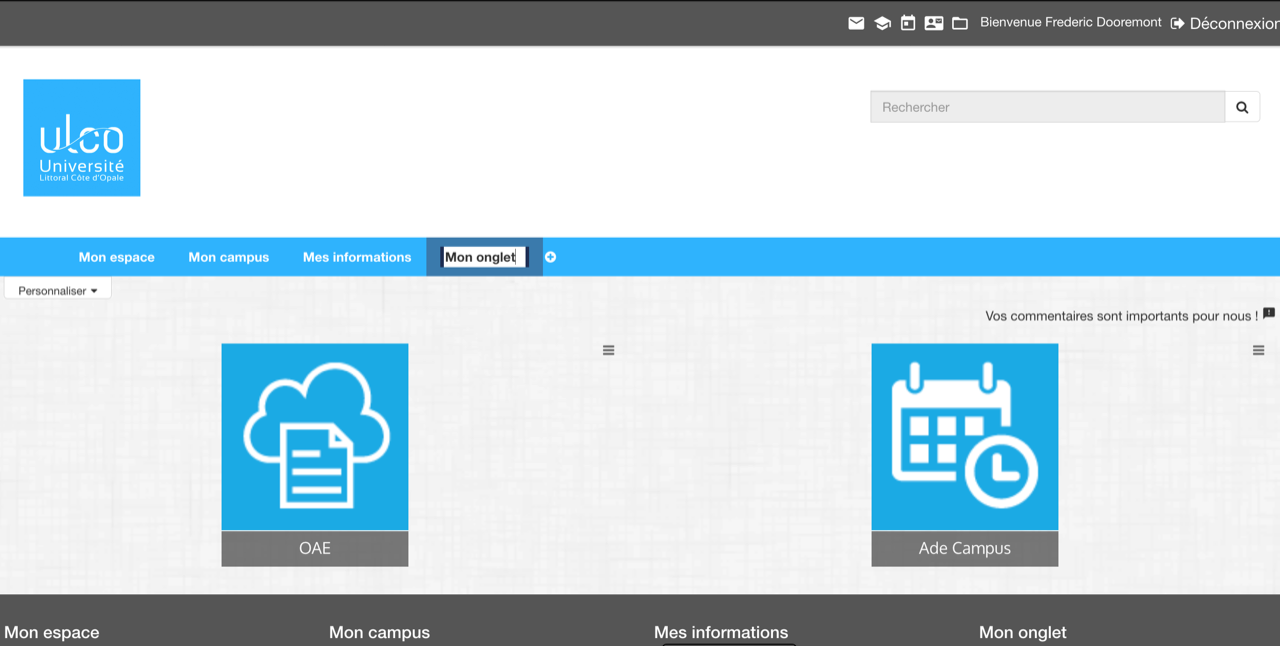The image size is (1280, 646).
Task: Add a new tab with plus icon
Action: click(x=550, y=257)
